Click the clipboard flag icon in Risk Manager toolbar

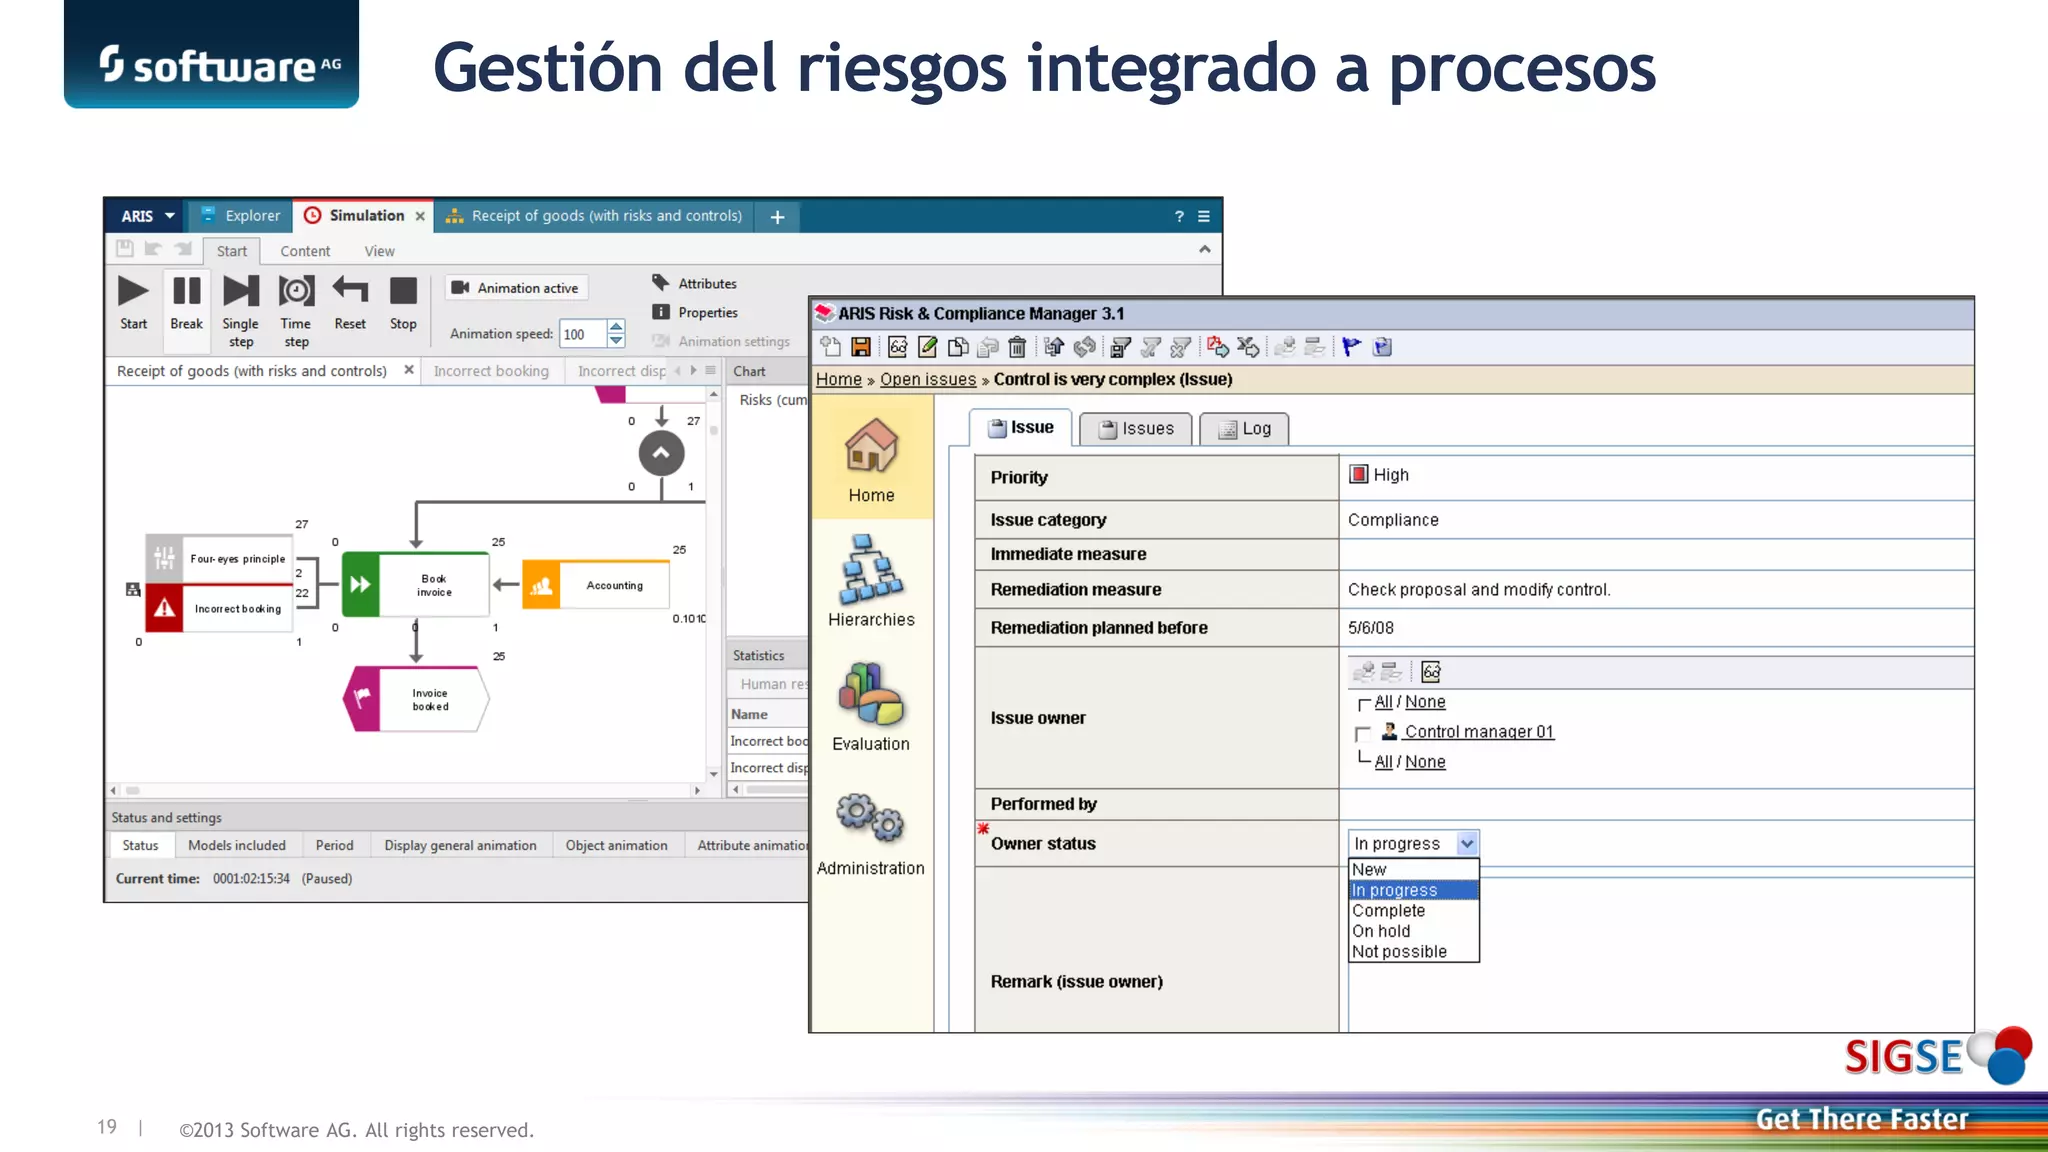1382,347
